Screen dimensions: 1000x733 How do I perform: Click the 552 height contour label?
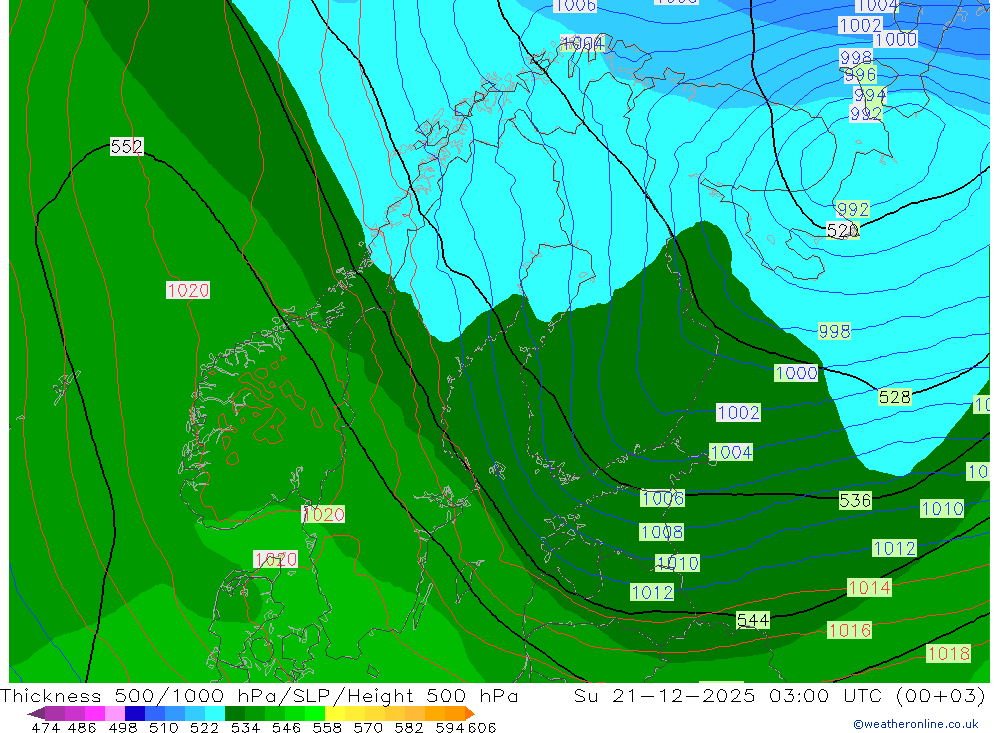[x=126, y=147]
